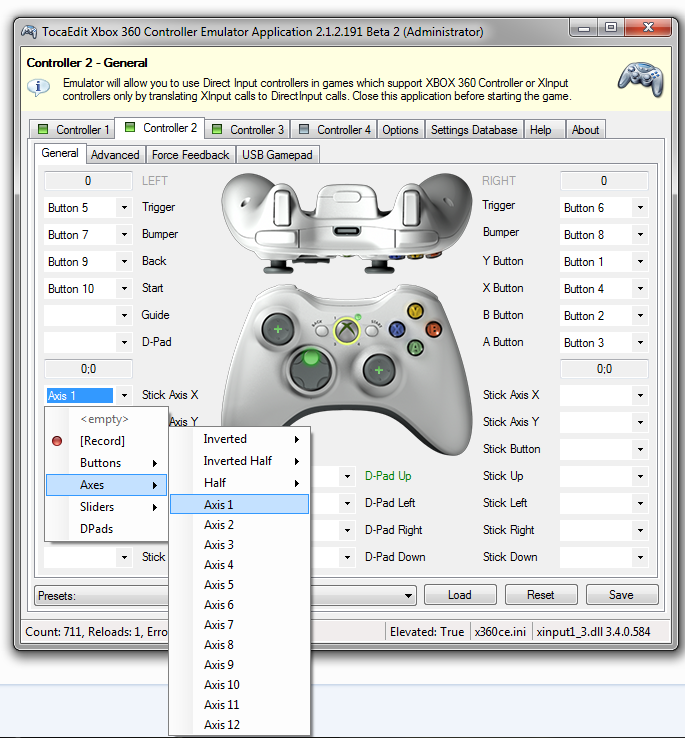Click the Xbox Guide button on controller
This screenshot has height=738, width=685.
point(347,330)
